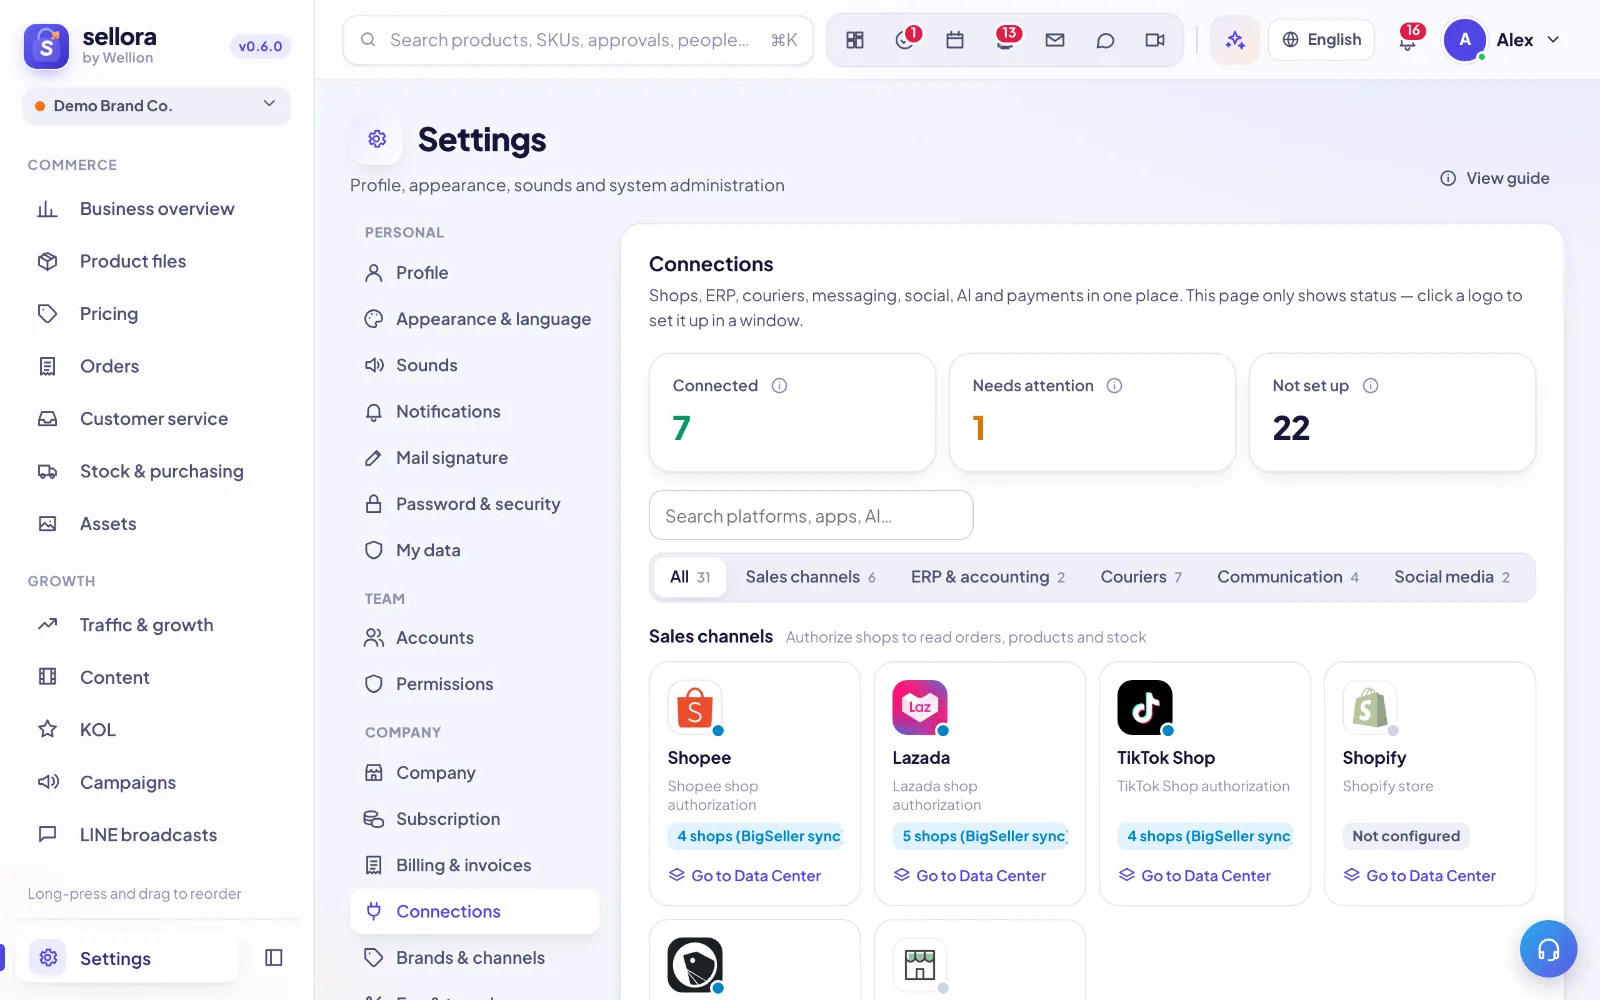Screen dimensions: 1600x1000
Task: Open the chat bubble icon in toolbar
Action: 1105,40
